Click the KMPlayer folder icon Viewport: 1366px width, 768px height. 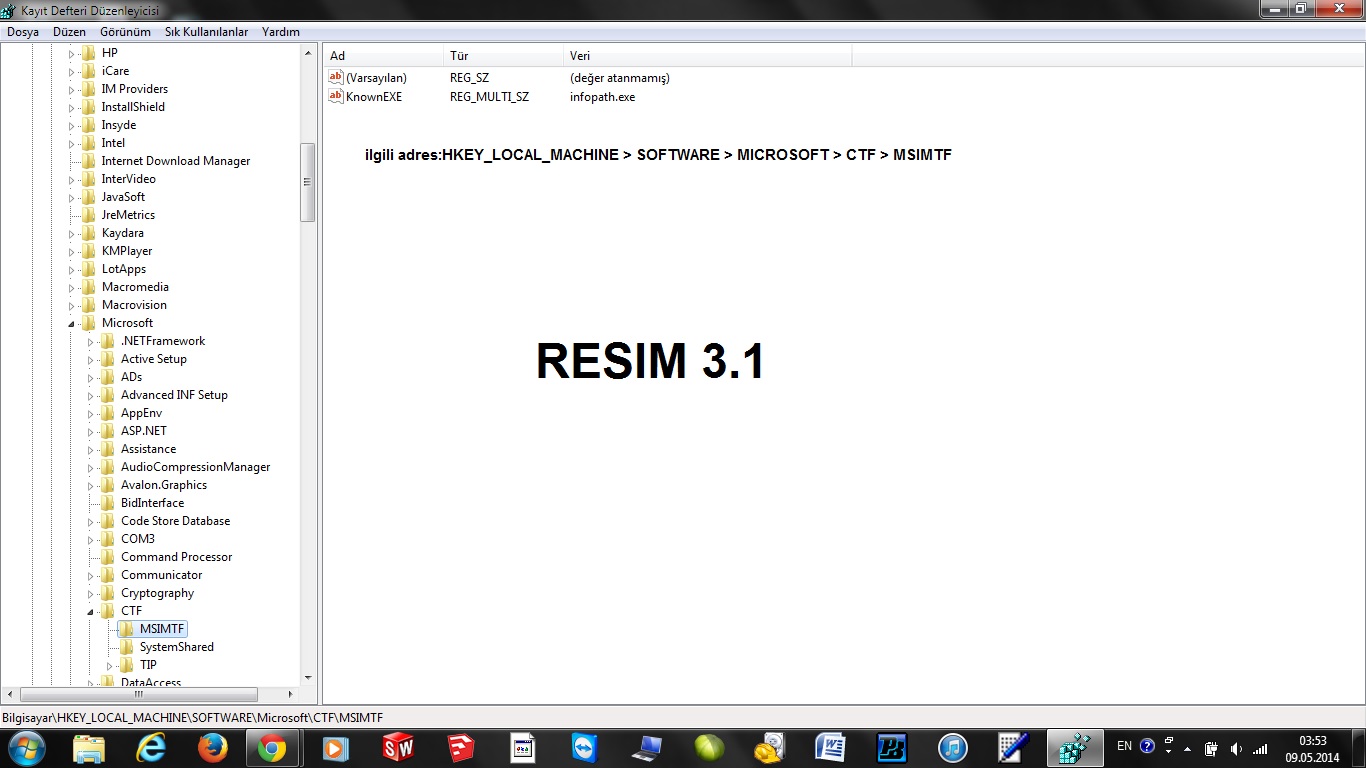tap(89, 251)
